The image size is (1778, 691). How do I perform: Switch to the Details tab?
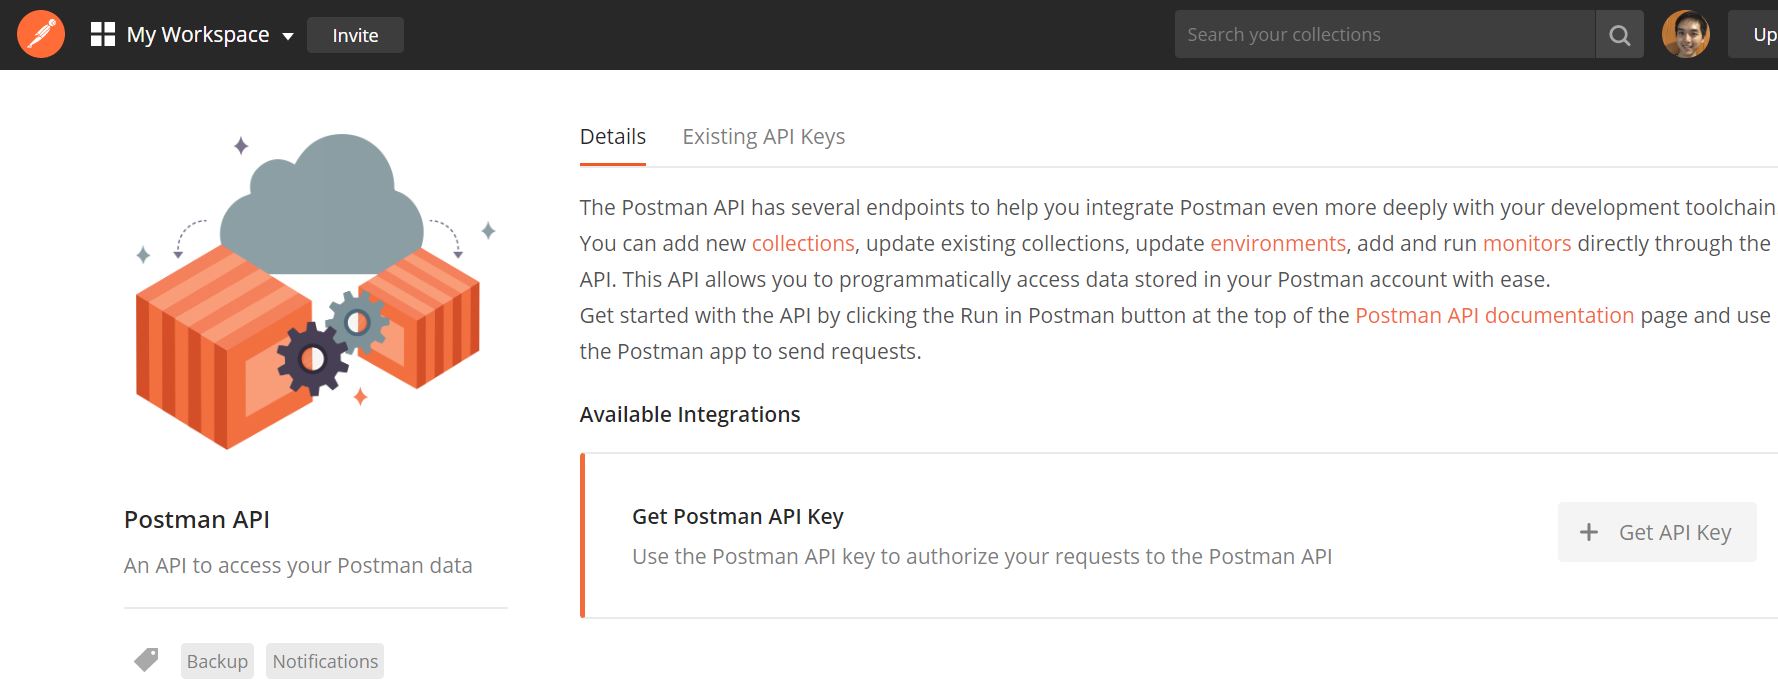613,137
